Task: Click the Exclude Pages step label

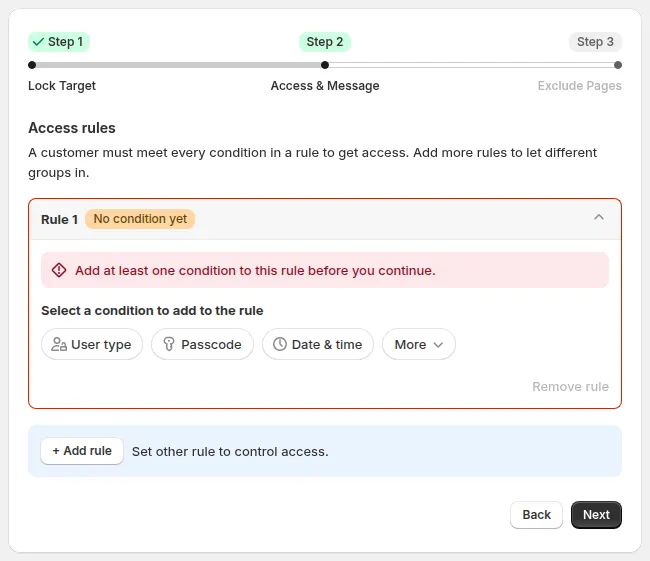Action: click(580, 85)
